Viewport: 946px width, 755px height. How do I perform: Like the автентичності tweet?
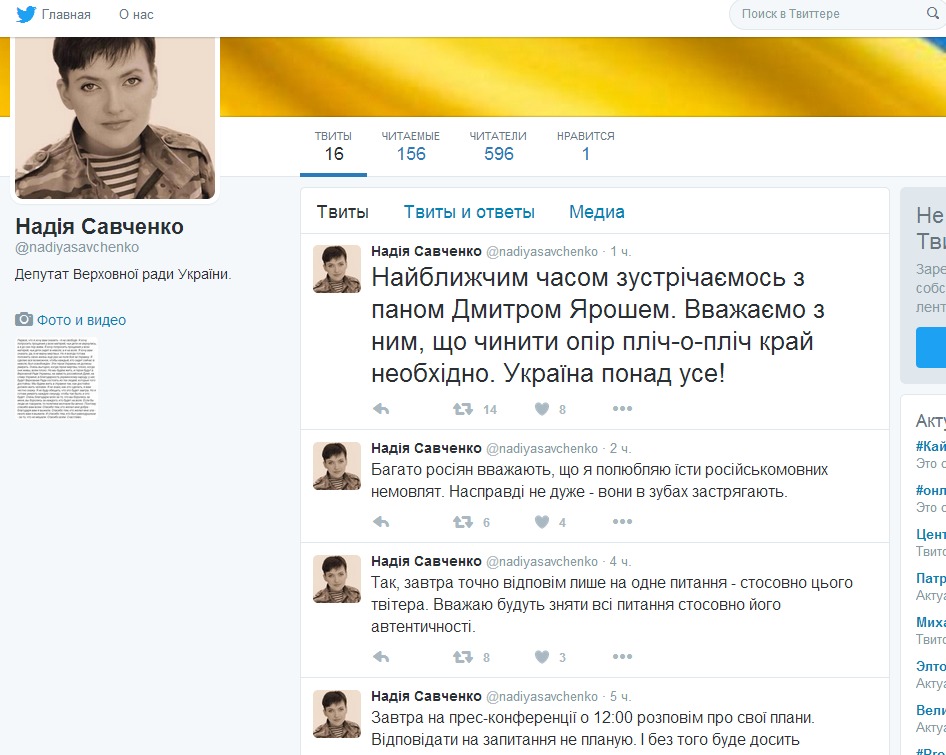click(x=542, y=657)
